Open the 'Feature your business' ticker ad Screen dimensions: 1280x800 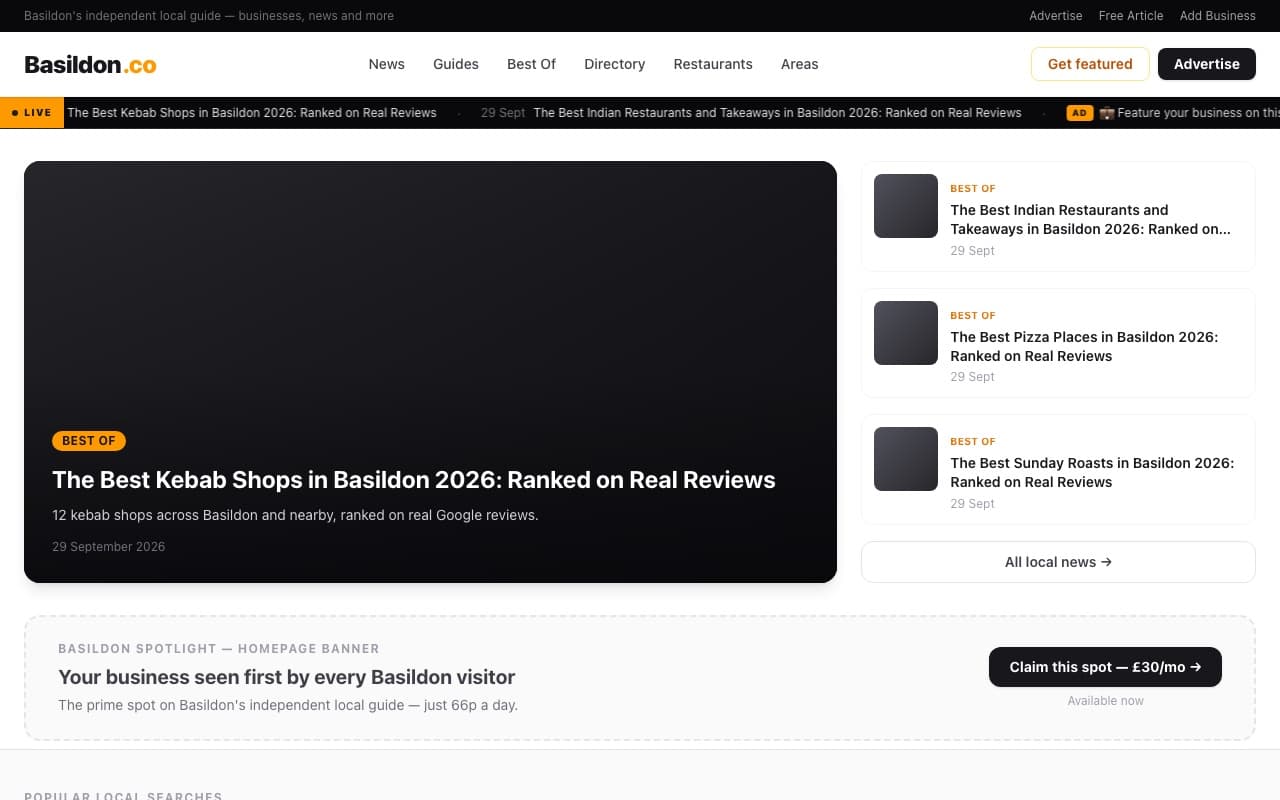tap(1189, 113)
